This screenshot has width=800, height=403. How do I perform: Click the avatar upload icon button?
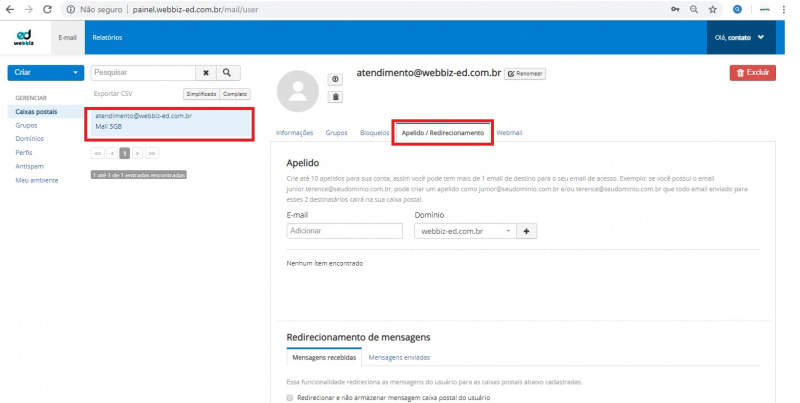tap(336, 79)
